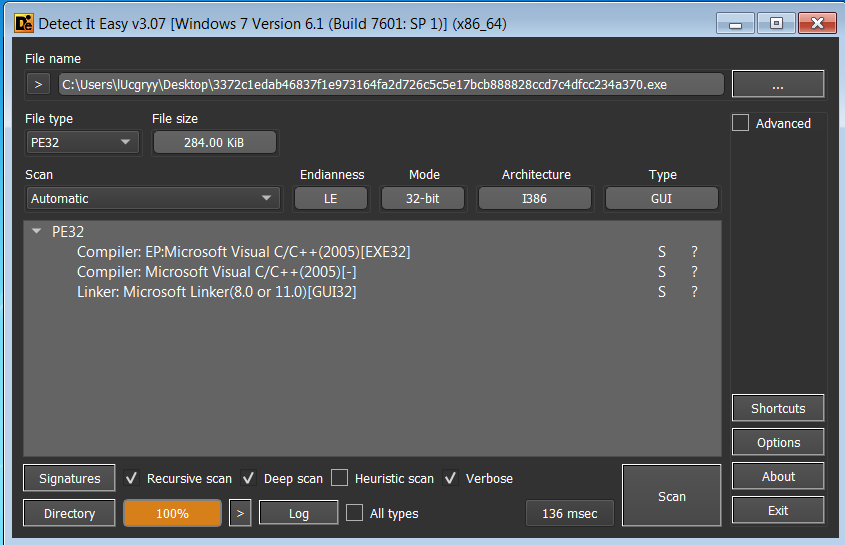845x545 pixels.
Task: Click the Endianness LE button
Action: coord(331,198)
